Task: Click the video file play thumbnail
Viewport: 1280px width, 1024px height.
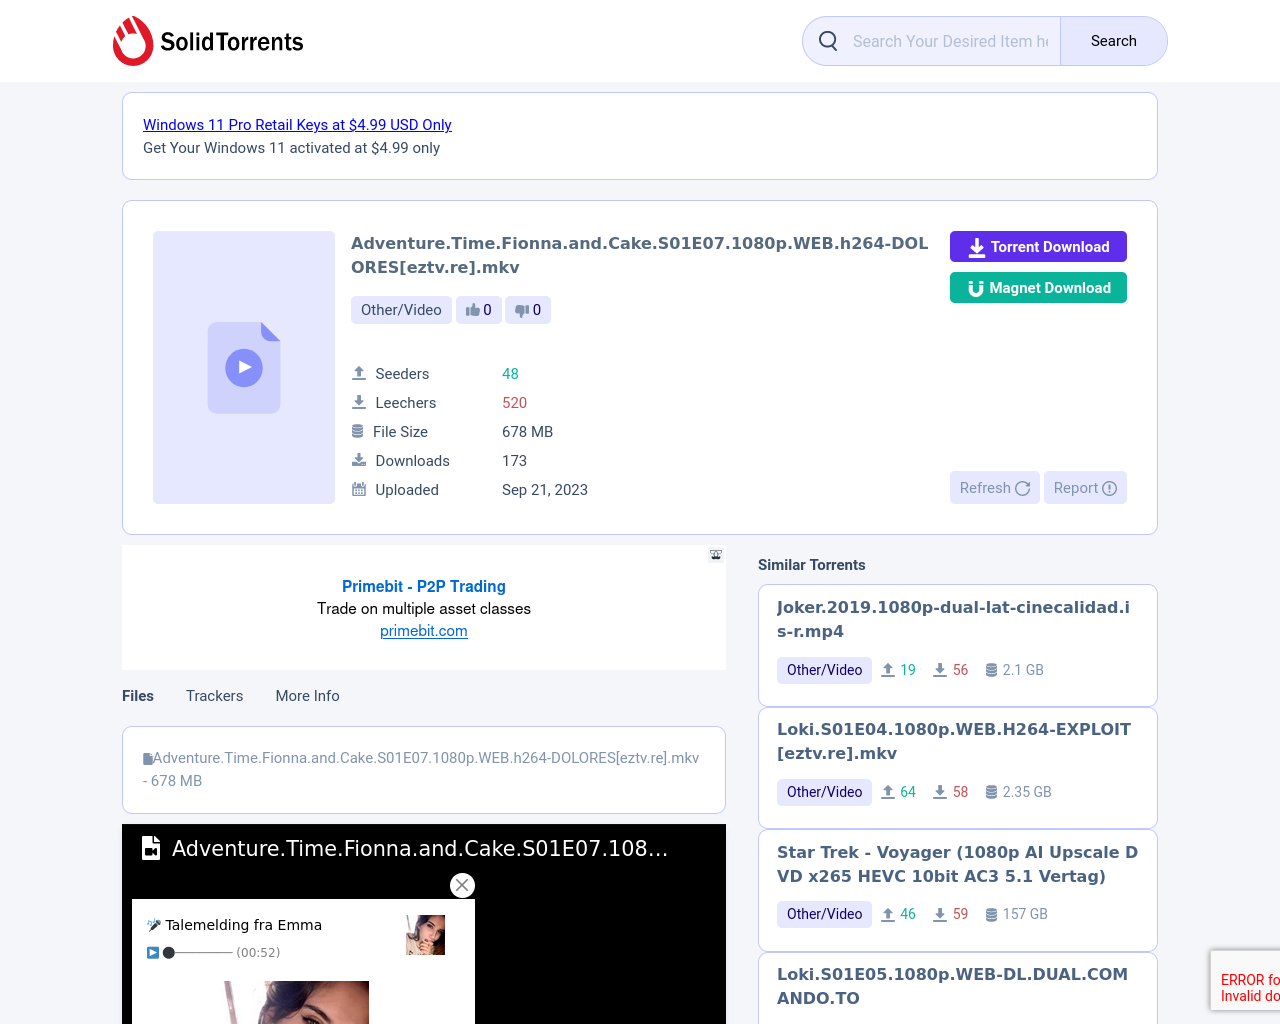Action: pyautogui.click(x=244, y=367)
